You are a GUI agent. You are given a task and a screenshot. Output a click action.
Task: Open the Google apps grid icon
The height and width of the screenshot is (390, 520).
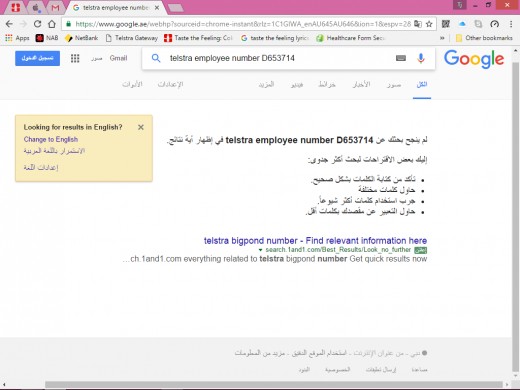pos(75,58)
